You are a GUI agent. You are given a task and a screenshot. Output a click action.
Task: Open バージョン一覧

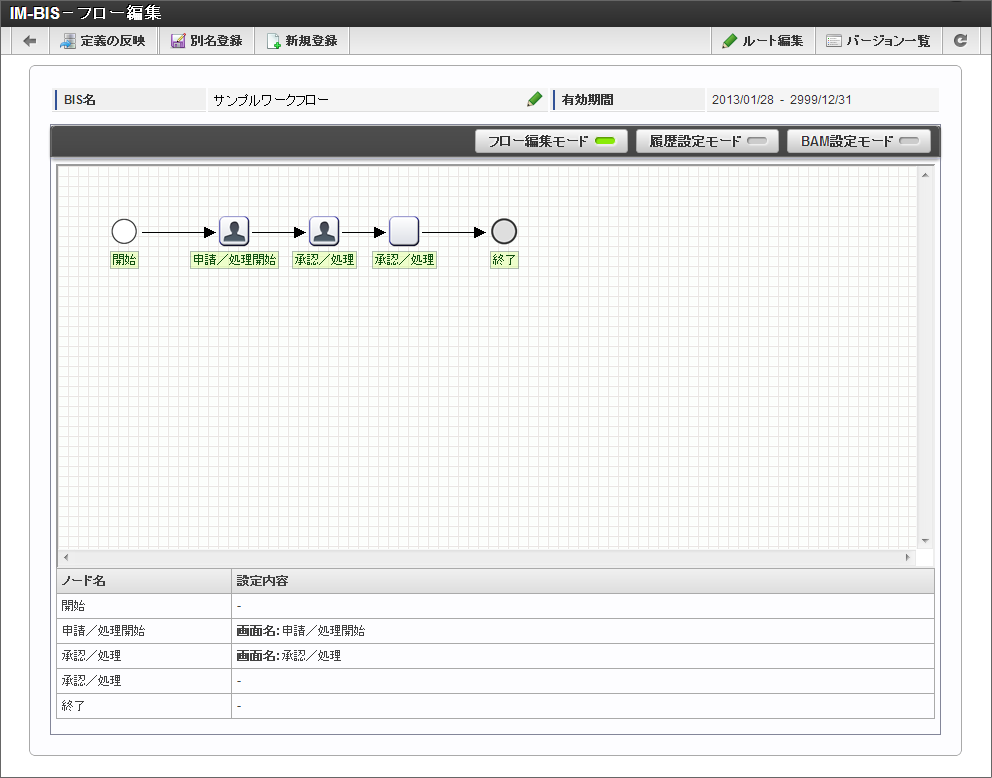(877, 41)
